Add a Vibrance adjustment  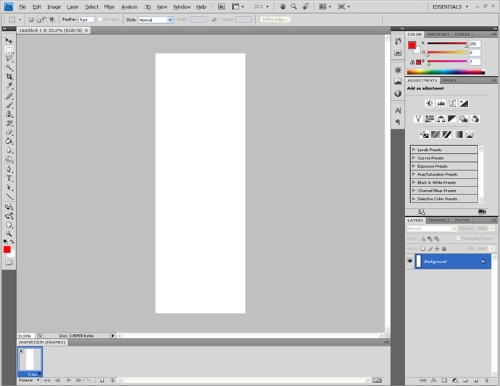click(x=418, y=119)
